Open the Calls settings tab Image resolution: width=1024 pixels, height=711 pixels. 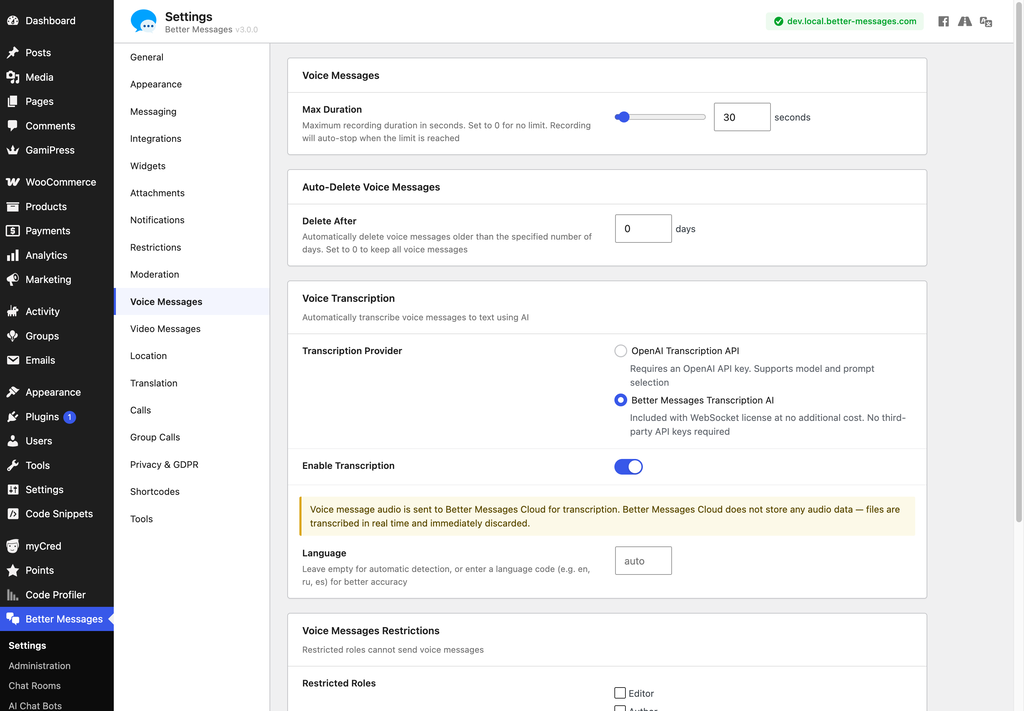point(191,410)
